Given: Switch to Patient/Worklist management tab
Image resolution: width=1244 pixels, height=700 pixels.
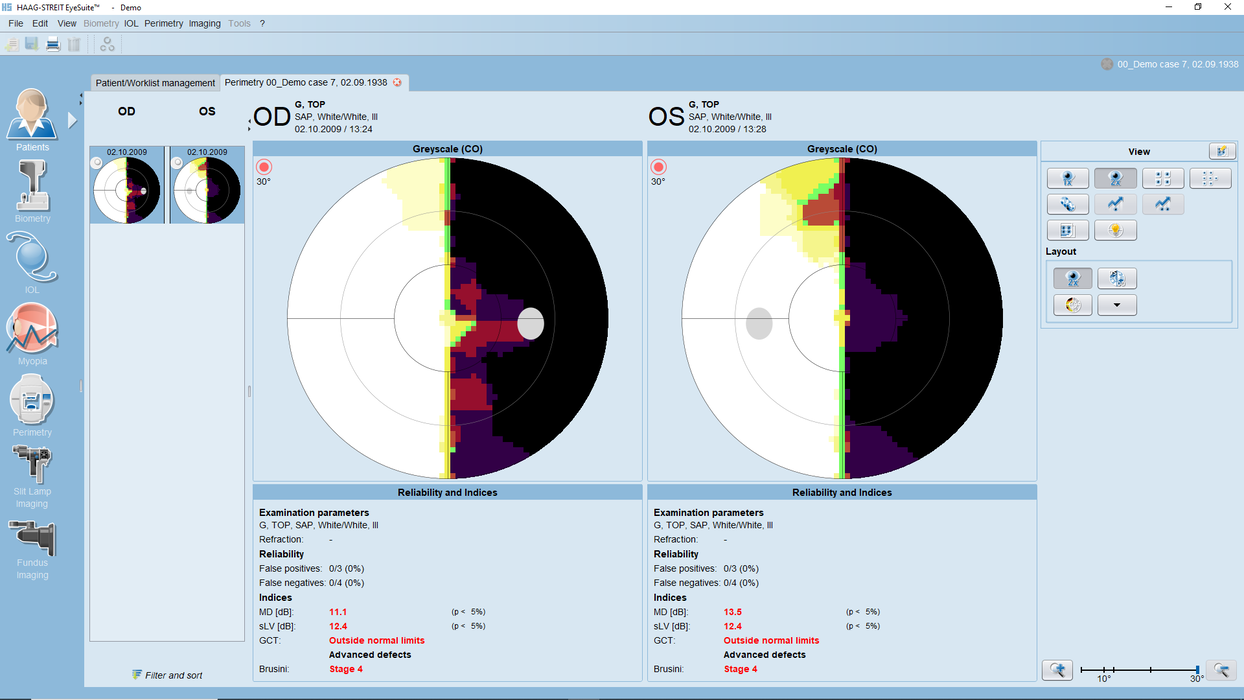Looking at the screenshot, I should tap(155, 83).
